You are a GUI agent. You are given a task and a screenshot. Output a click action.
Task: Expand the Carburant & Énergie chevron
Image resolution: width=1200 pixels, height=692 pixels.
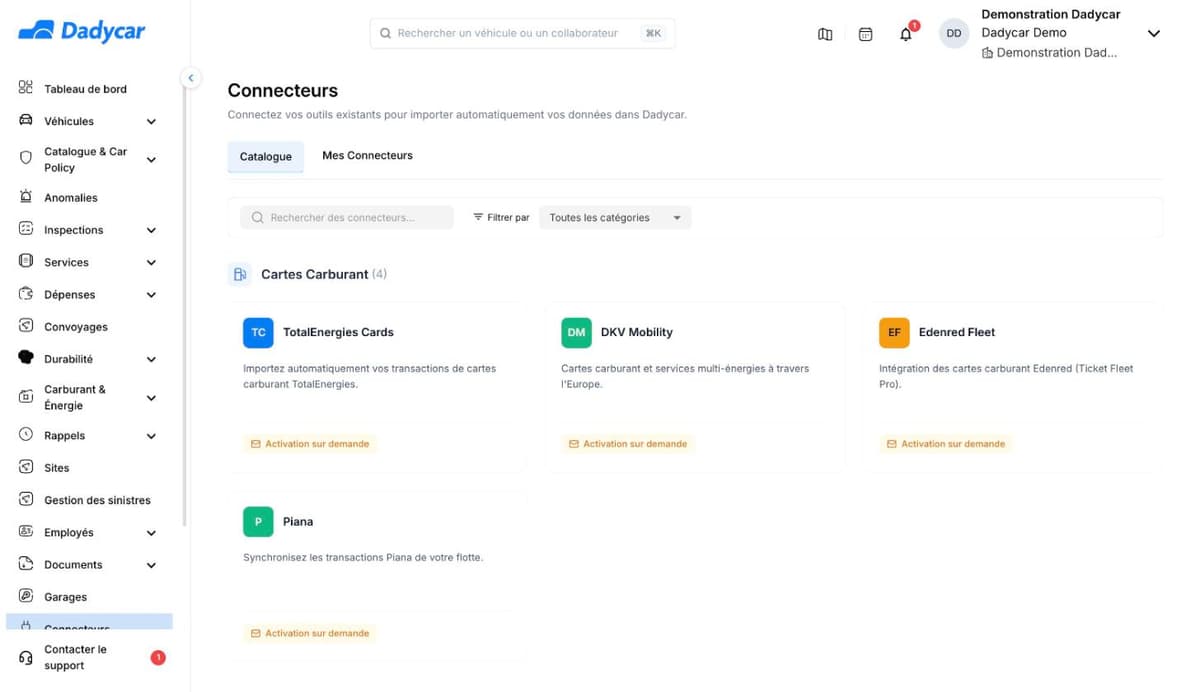coord(151,398)
